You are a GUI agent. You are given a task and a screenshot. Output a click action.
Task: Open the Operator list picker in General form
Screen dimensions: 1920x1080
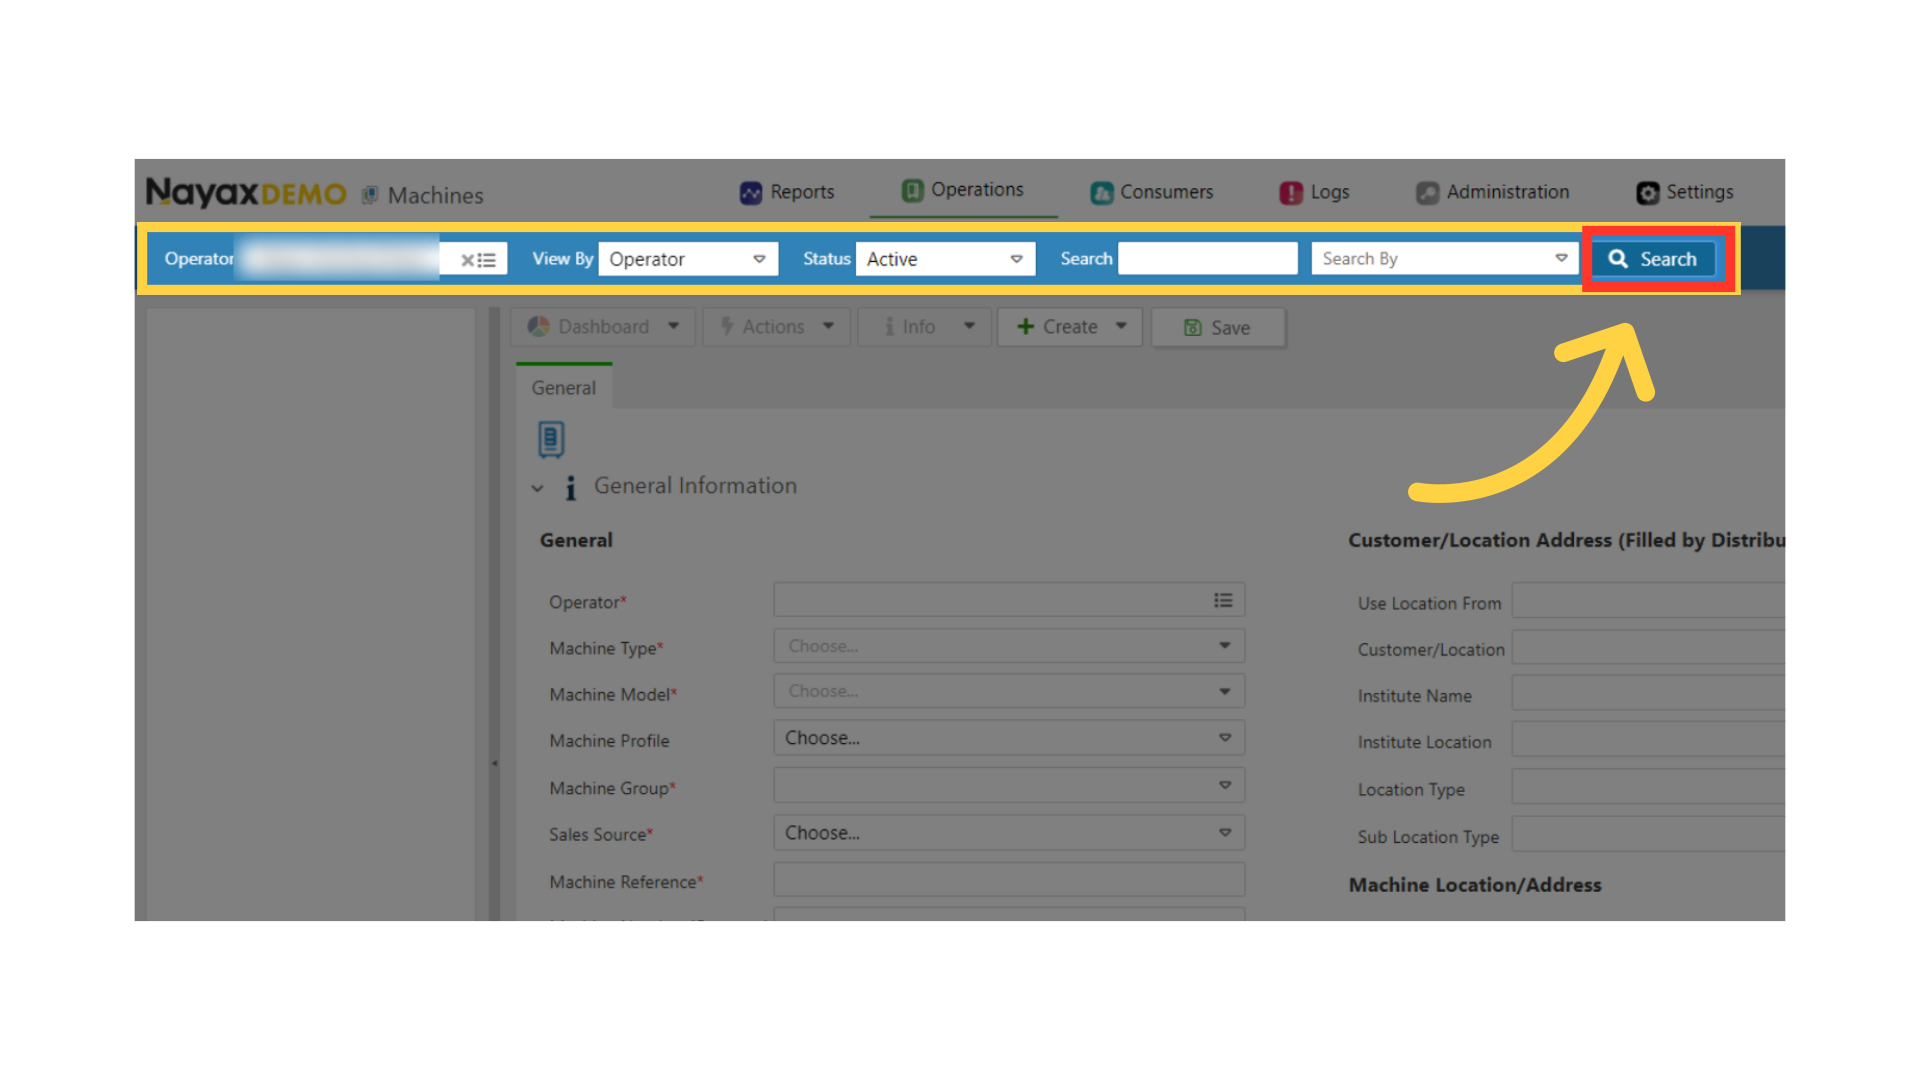(x=1223, y=600)
